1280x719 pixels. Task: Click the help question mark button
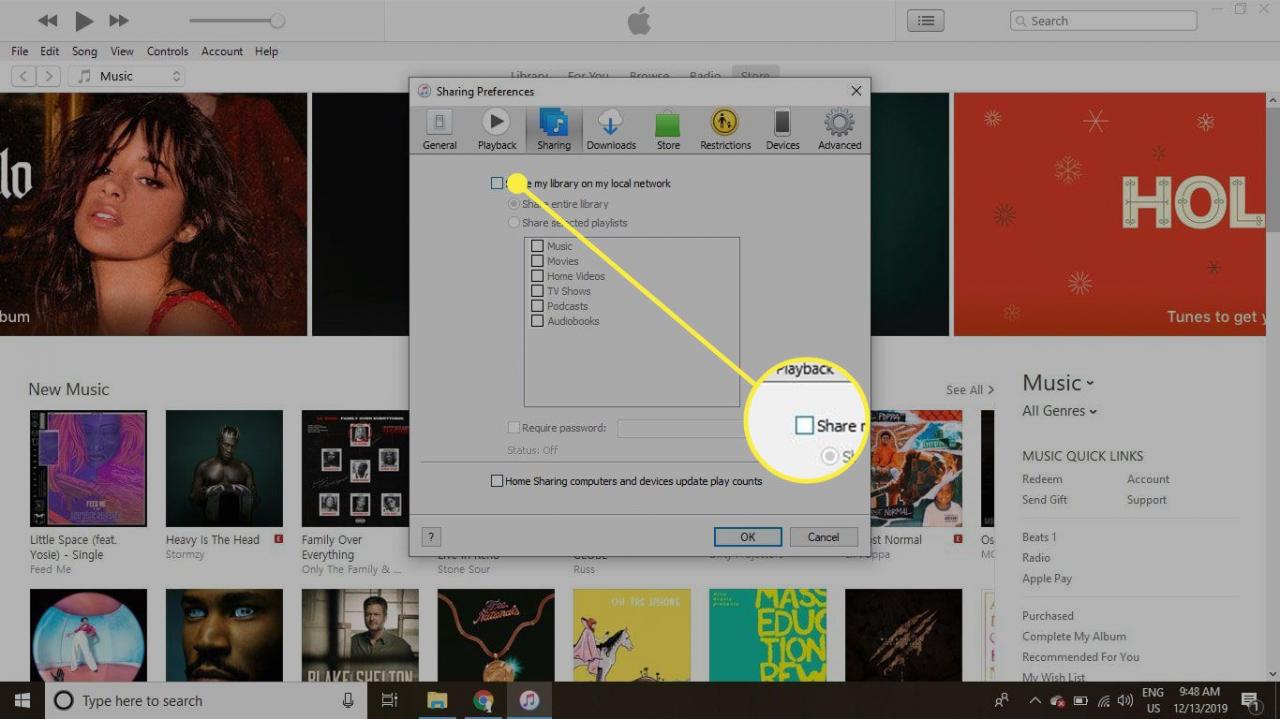pyautogui.click(x=431, y=537)
